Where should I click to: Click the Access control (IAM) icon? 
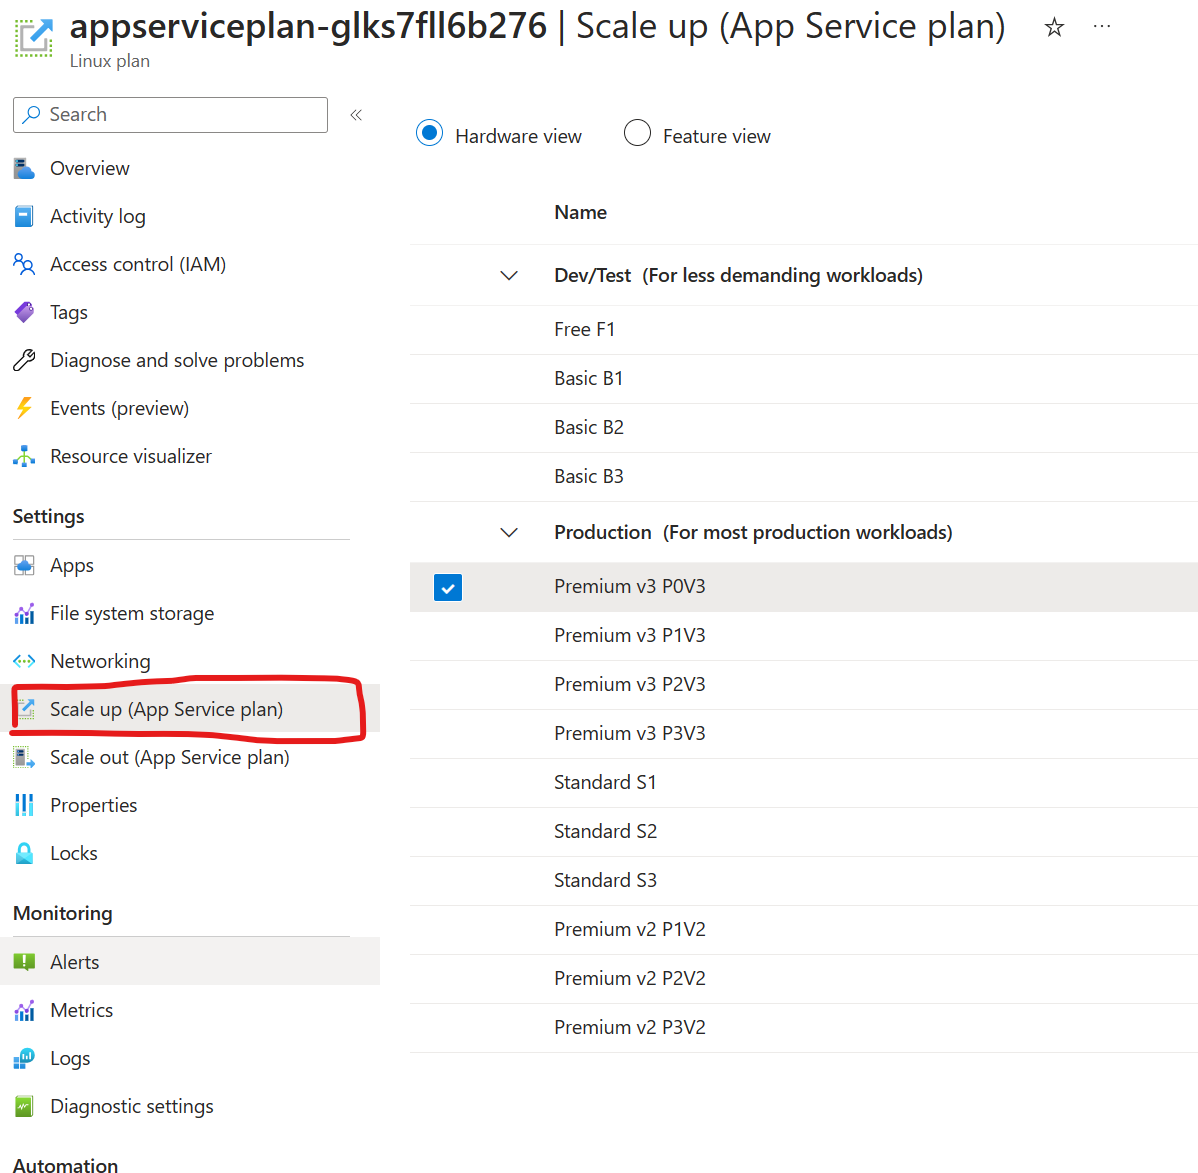click(x=24, y=264)
